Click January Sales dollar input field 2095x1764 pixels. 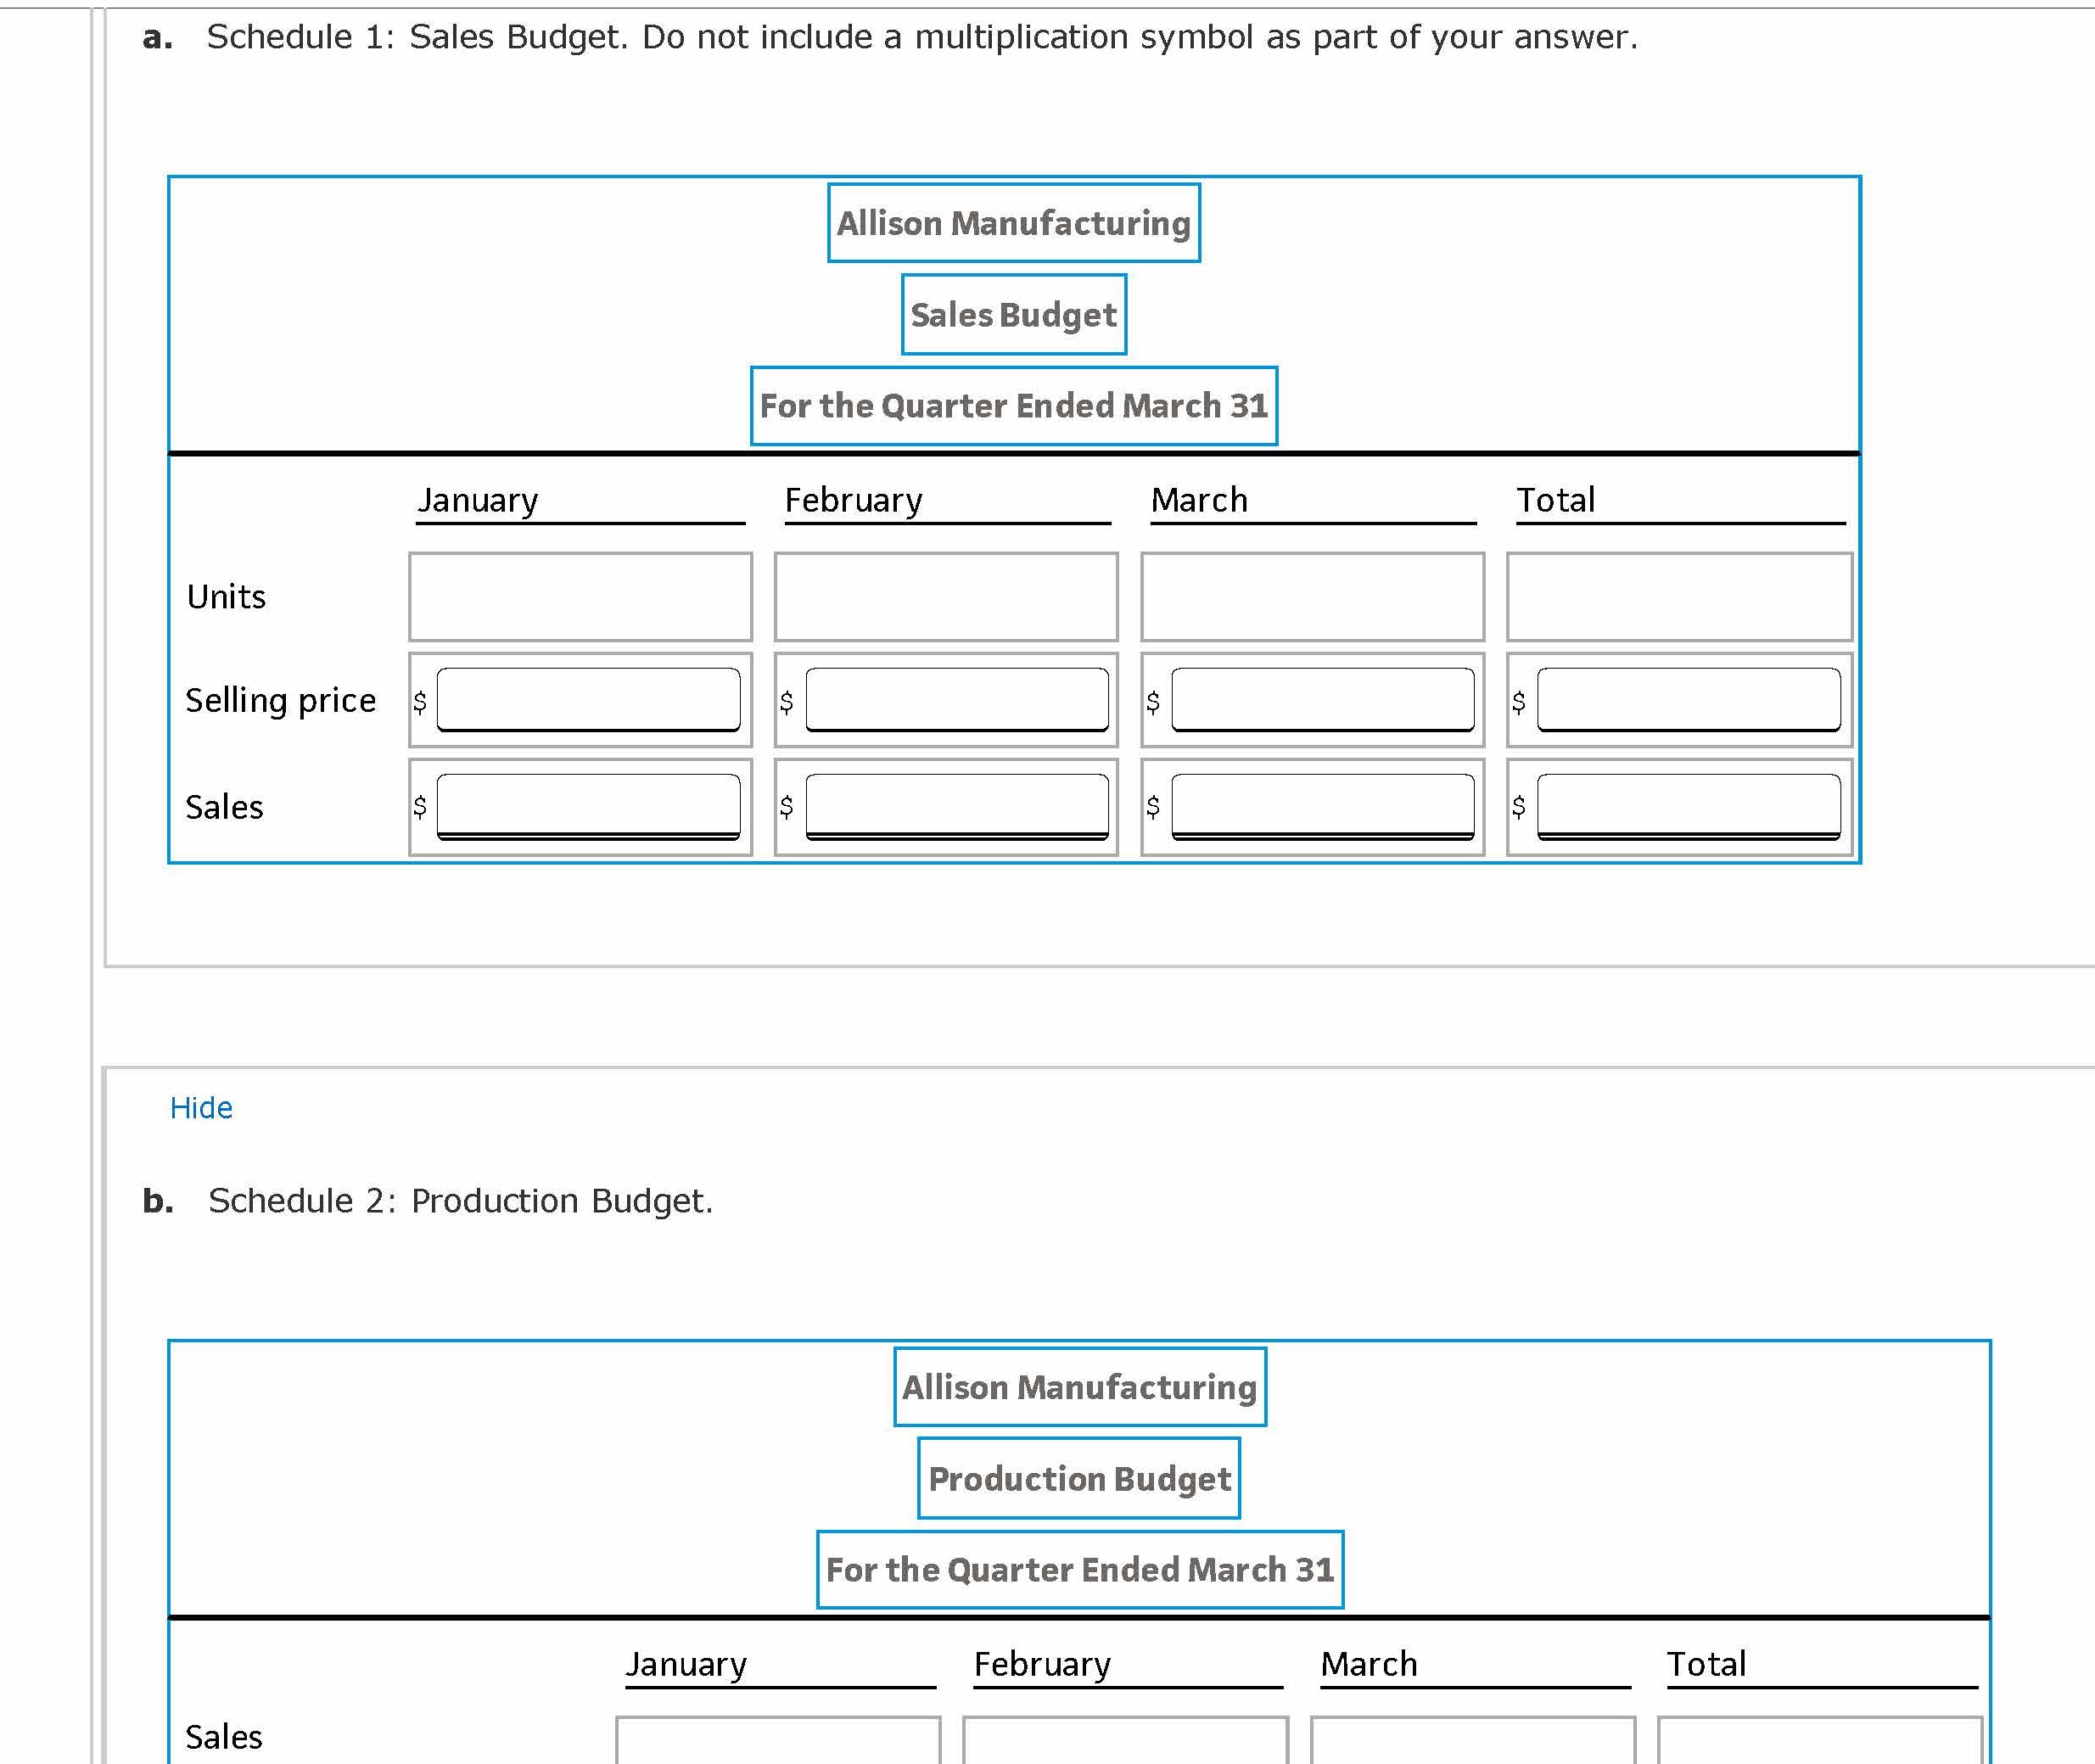pos(588,805)
